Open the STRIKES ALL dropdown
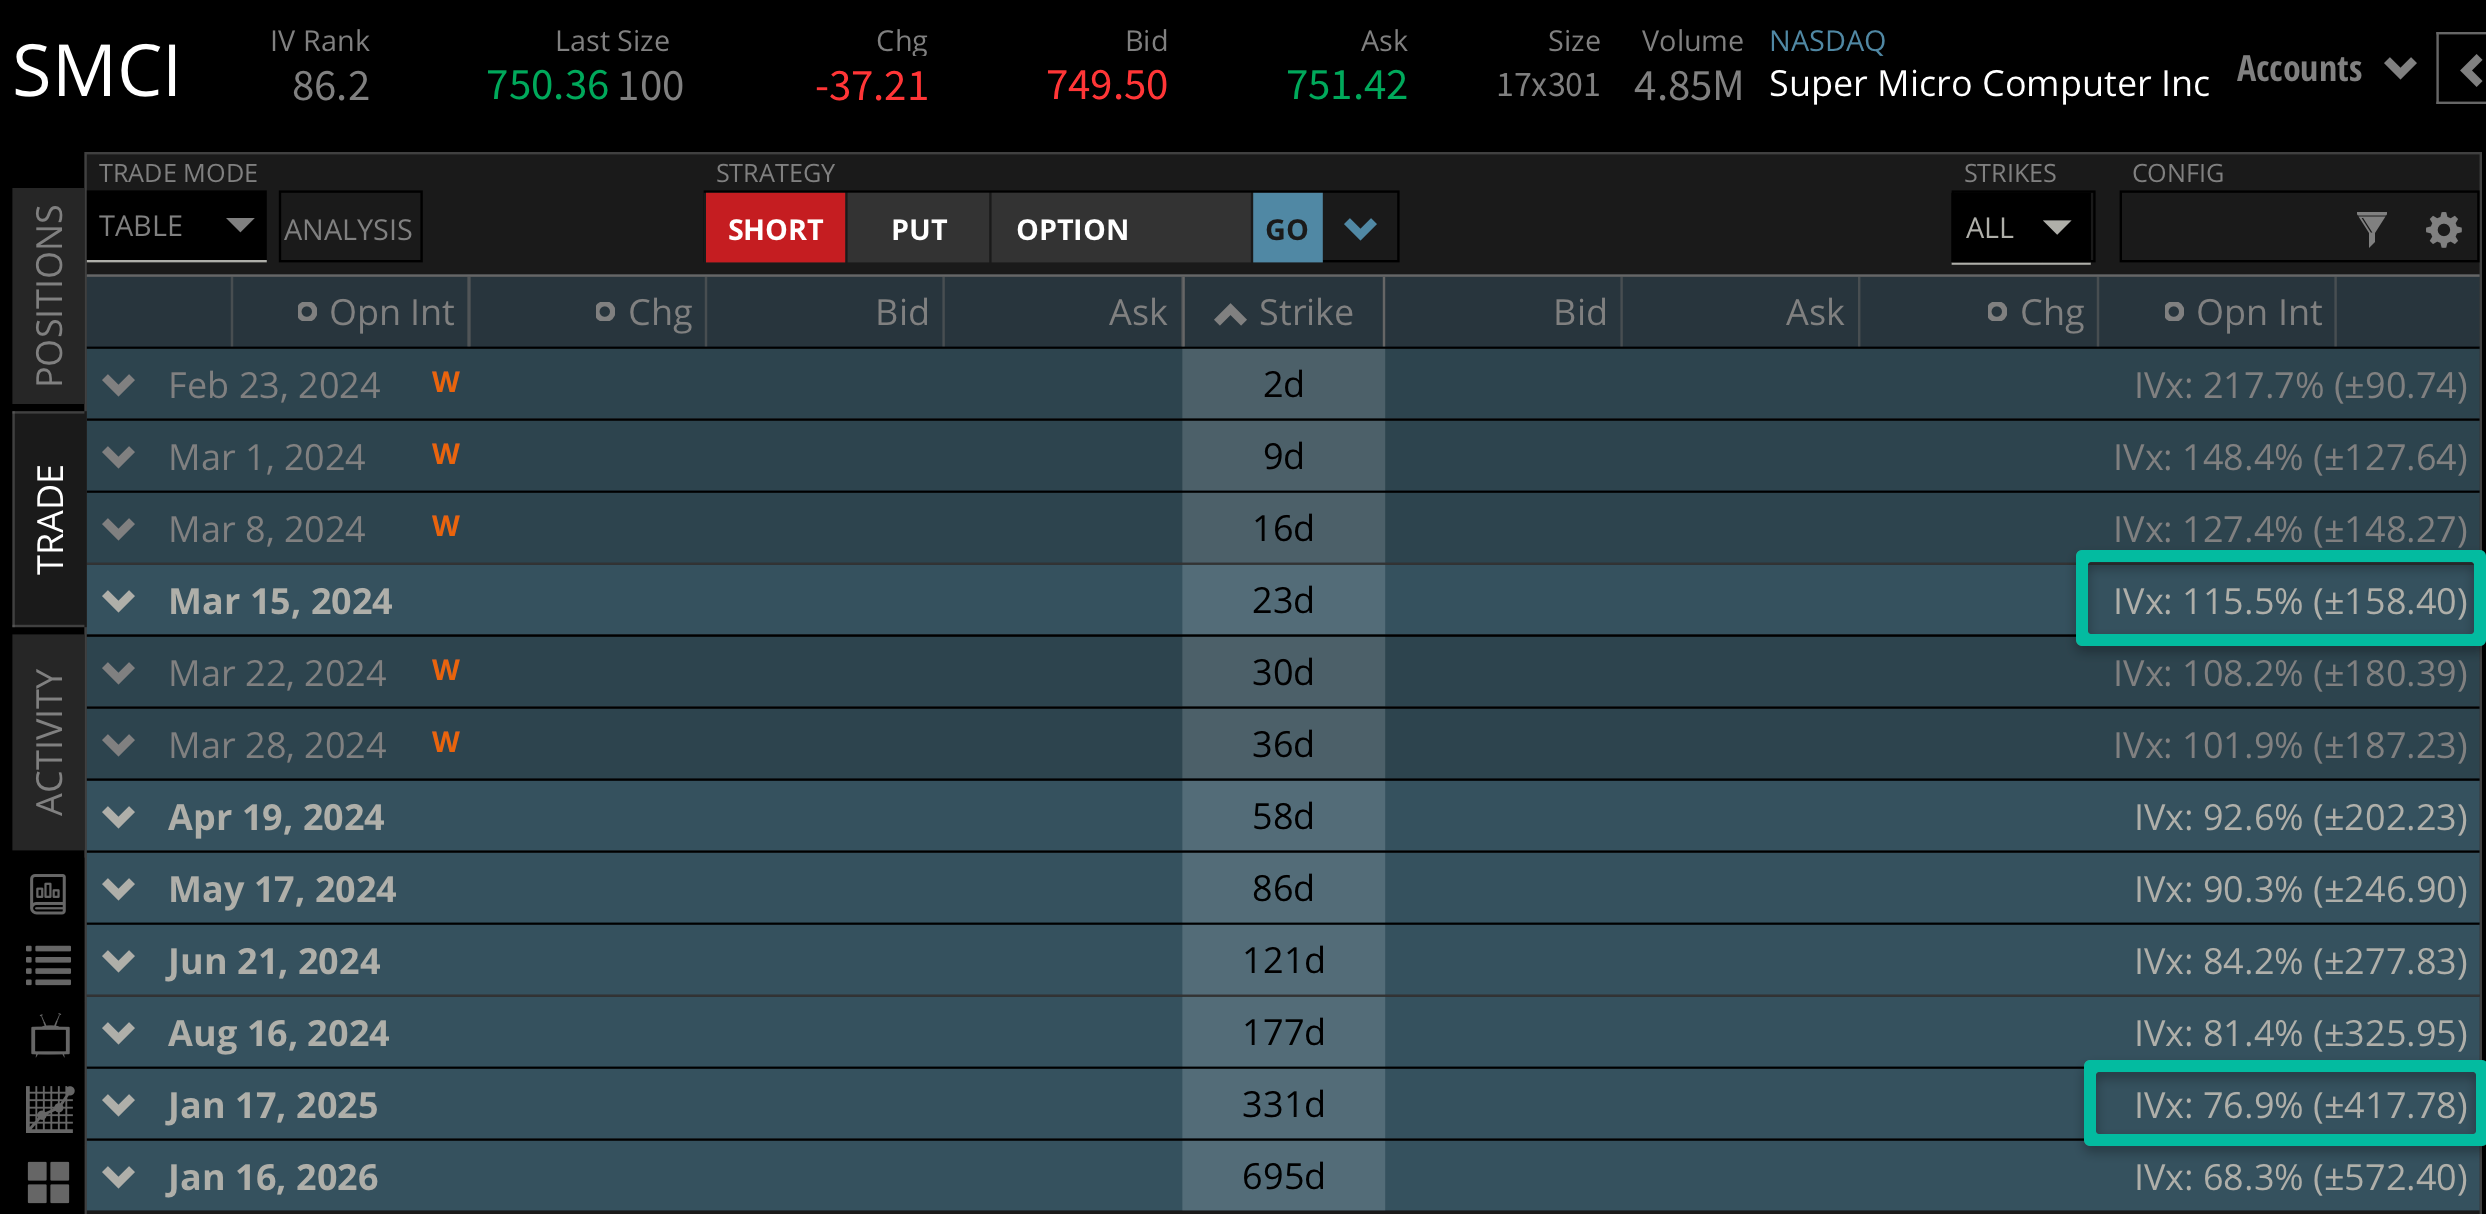Image resolution: width=2486 pixels, height=1214 pixels. (2020, 228)
